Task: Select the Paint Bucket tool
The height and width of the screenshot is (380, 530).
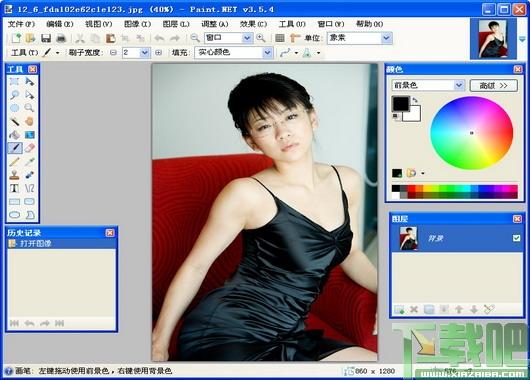Action: coord(14,135)
